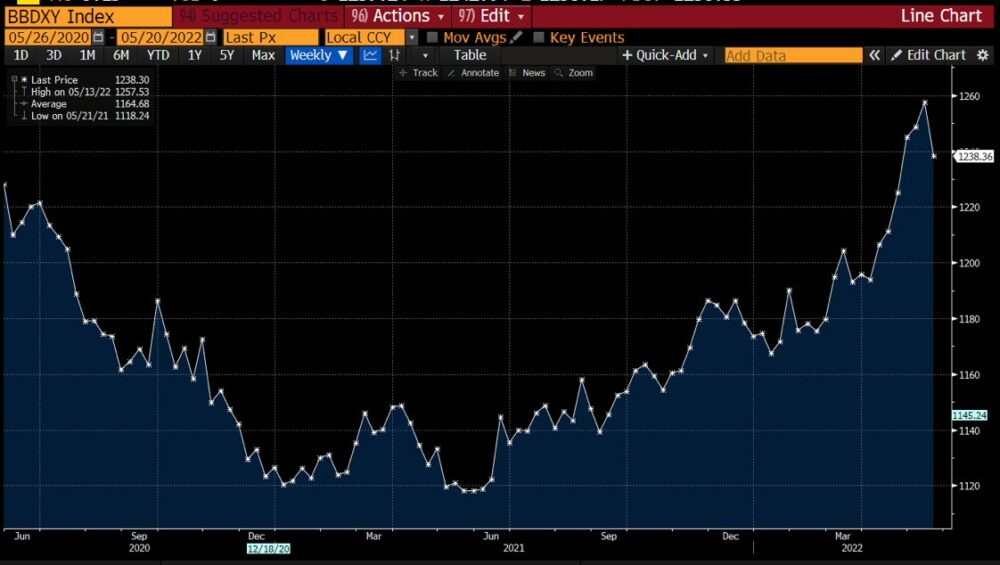Screen dimensions: 1000x565
Task: Expand the Local CCY currency dropdown
Action: 411,37
